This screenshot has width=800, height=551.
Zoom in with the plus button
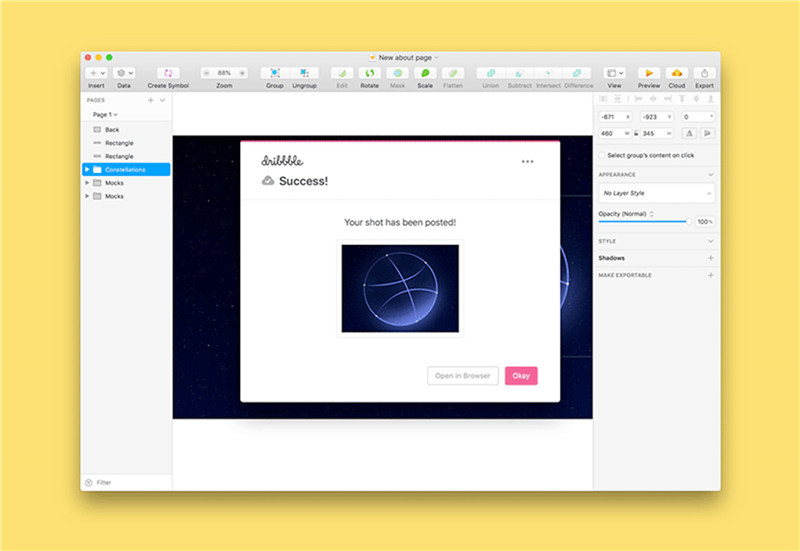tap(242, 73)
